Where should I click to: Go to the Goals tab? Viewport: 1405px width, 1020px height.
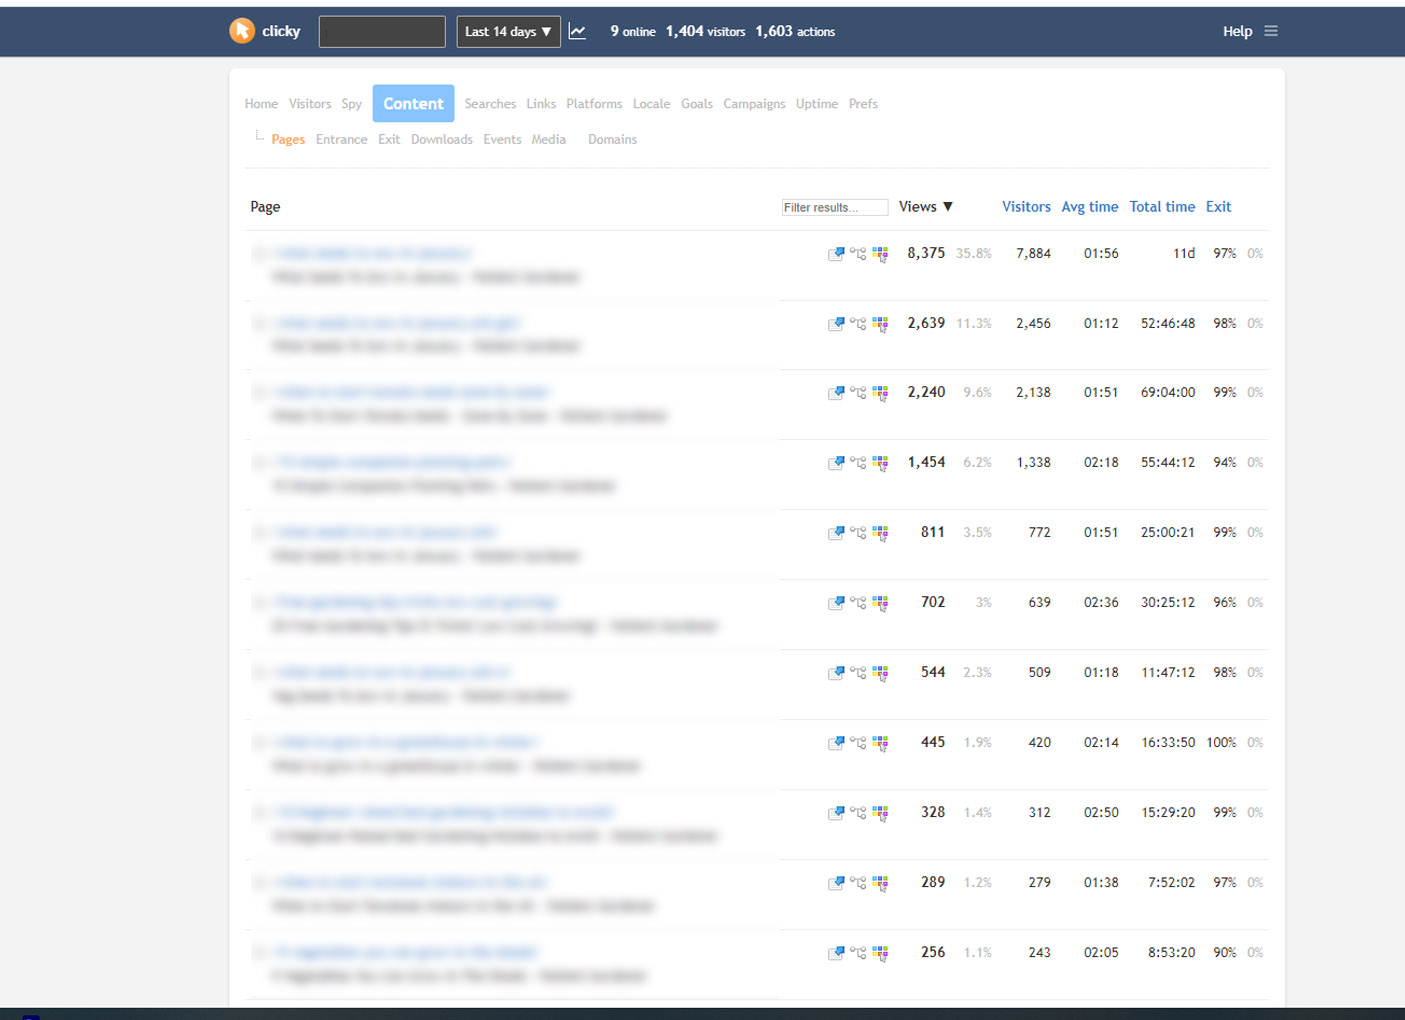(x=697, y=104)
